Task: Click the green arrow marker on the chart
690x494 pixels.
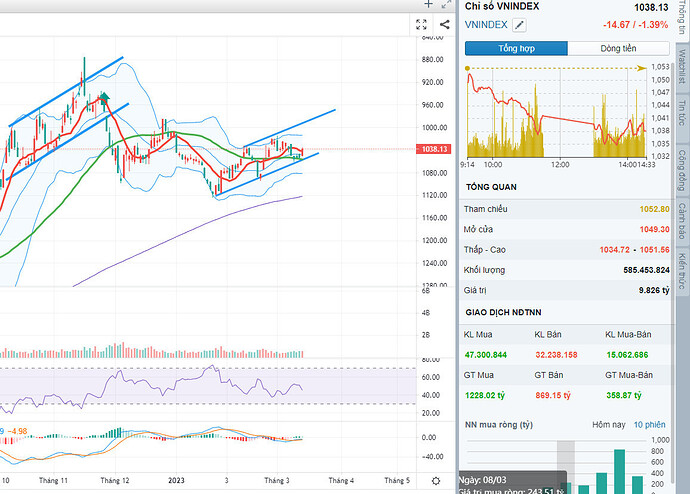Action: [x=103, y=98]
